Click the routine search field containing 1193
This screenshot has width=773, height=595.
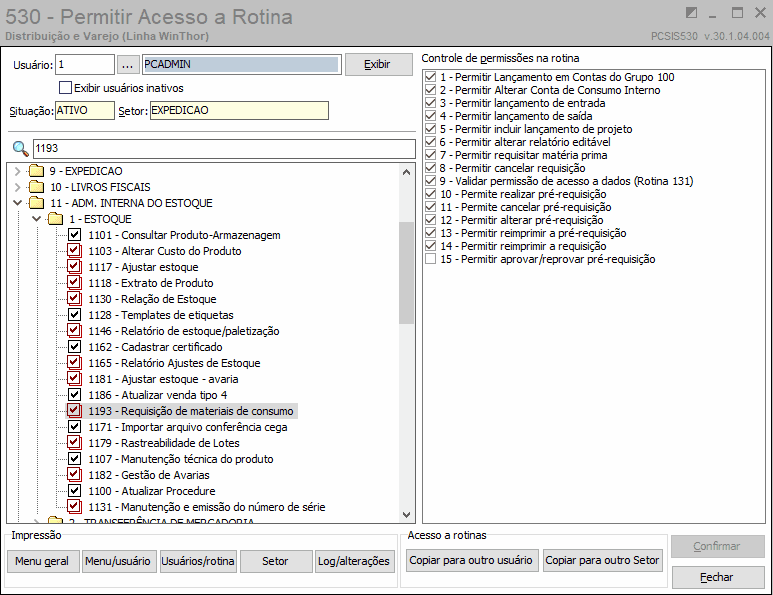pyautogui.click(x=224, y=148)
